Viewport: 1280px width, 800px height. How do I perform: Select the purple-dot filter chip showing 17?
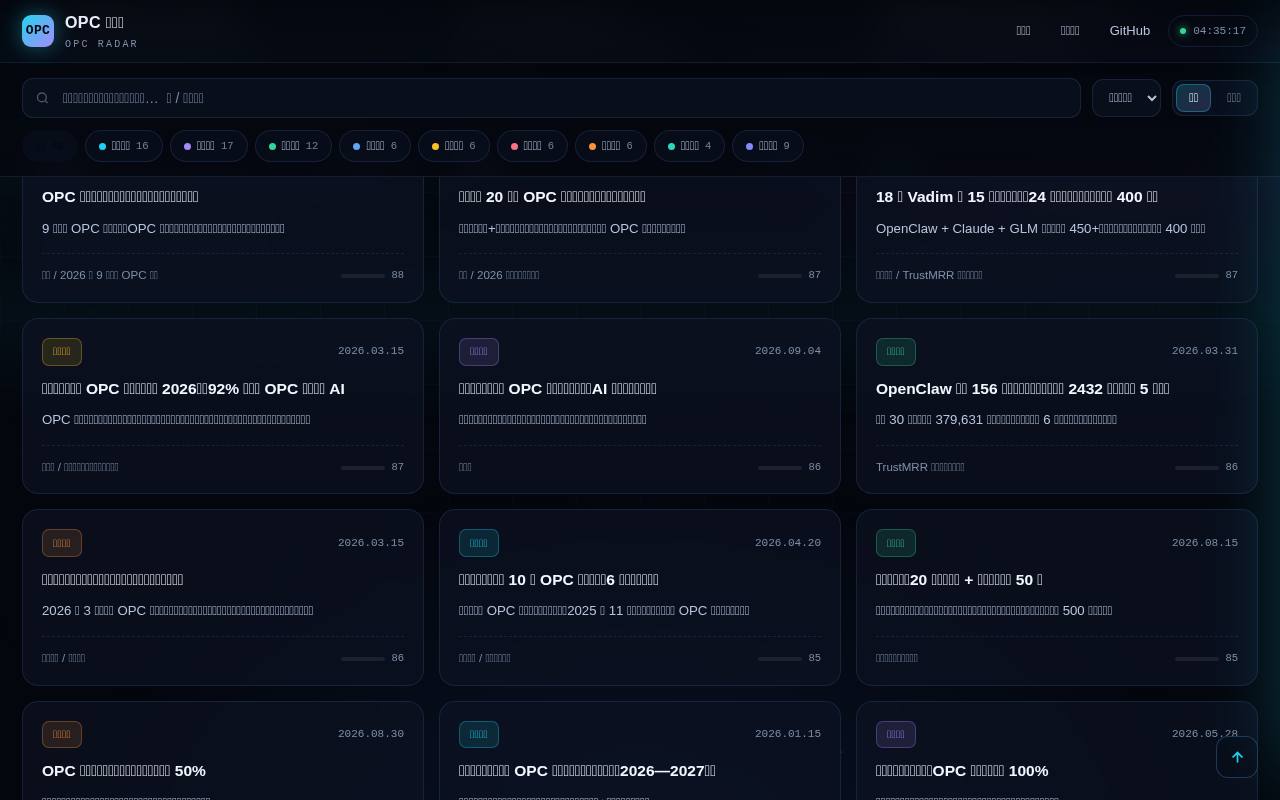(x=209, y=146)
